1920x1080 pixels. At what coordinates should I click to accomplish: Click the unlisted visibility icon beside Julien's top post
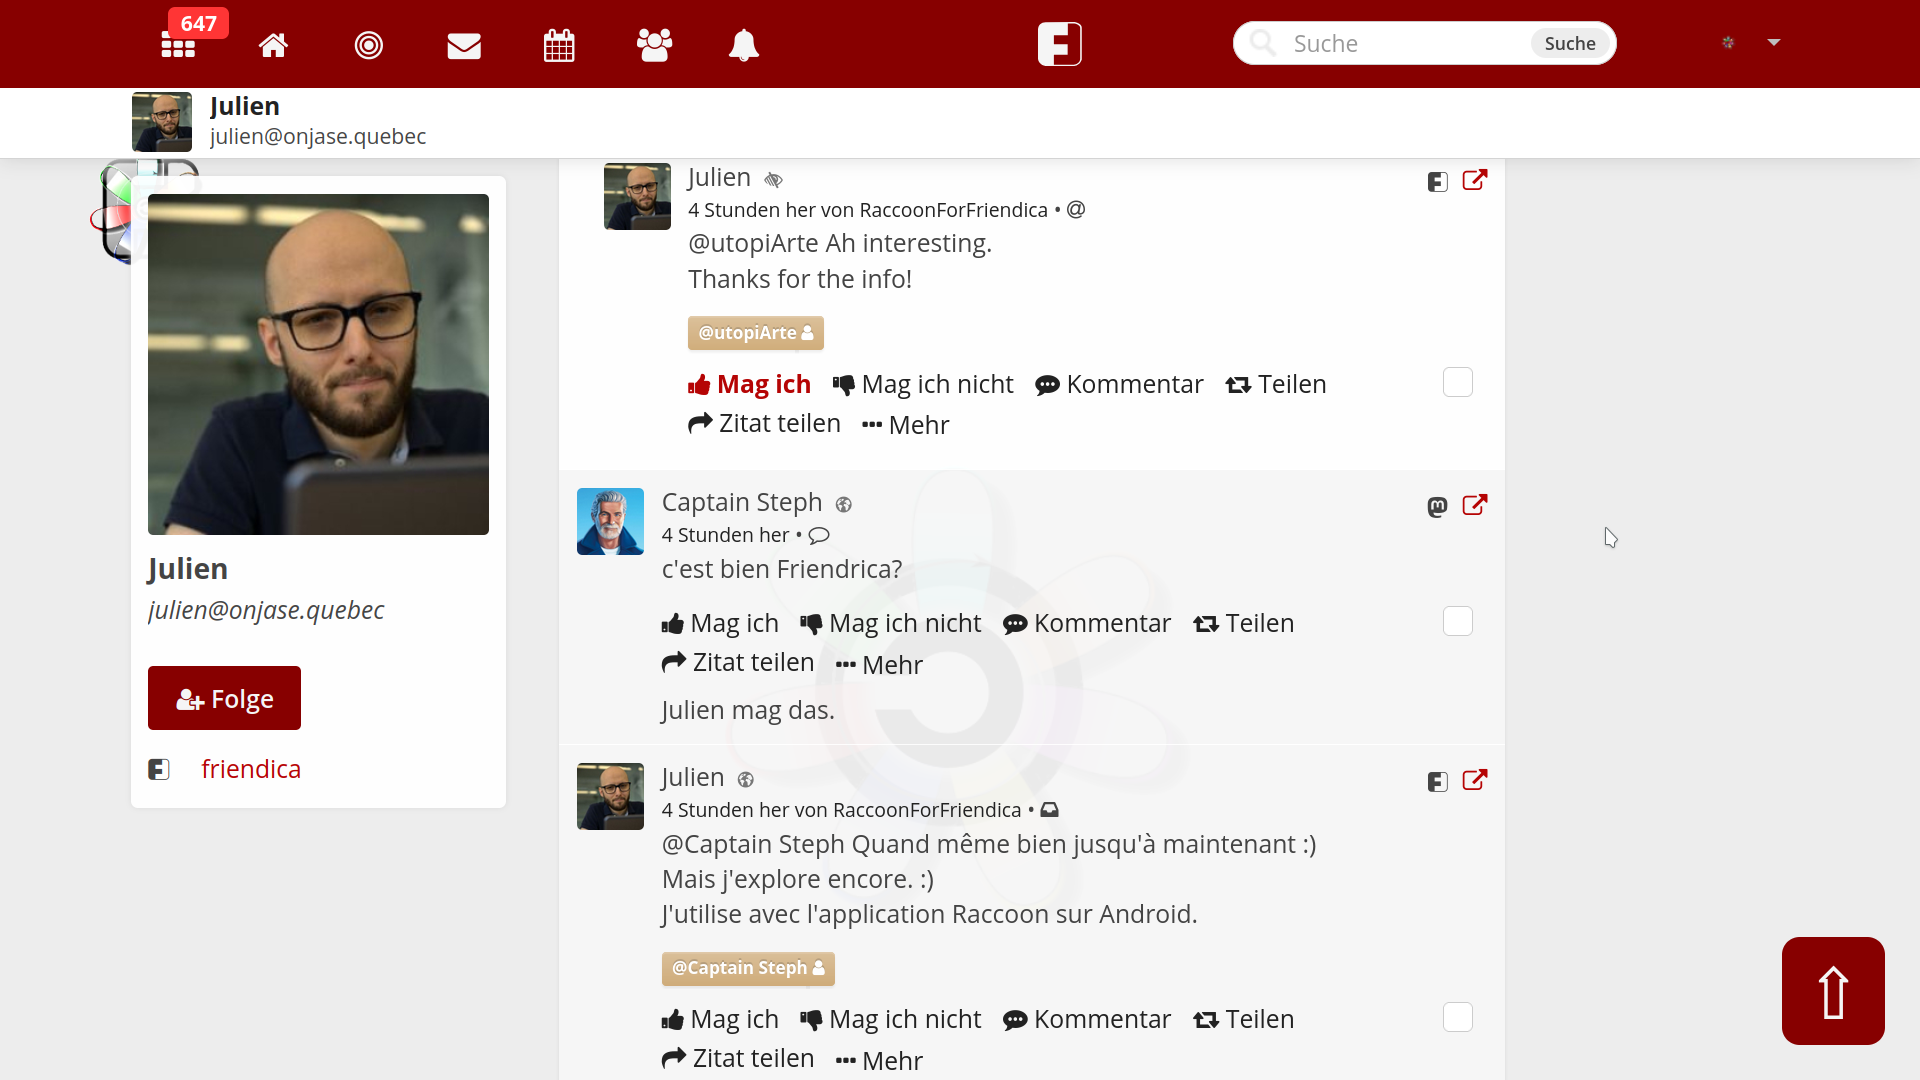click(x=773, y=180)
